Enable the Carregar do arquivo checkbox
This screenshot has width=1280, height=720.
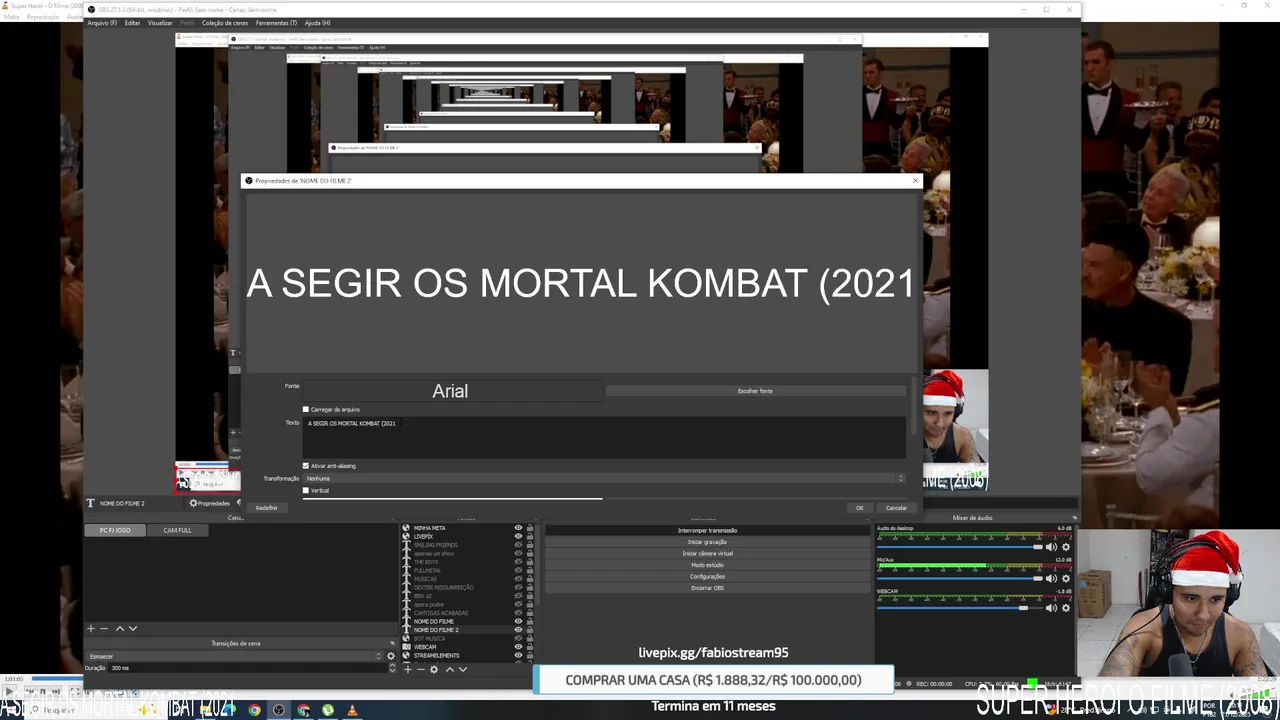point(306,409)
